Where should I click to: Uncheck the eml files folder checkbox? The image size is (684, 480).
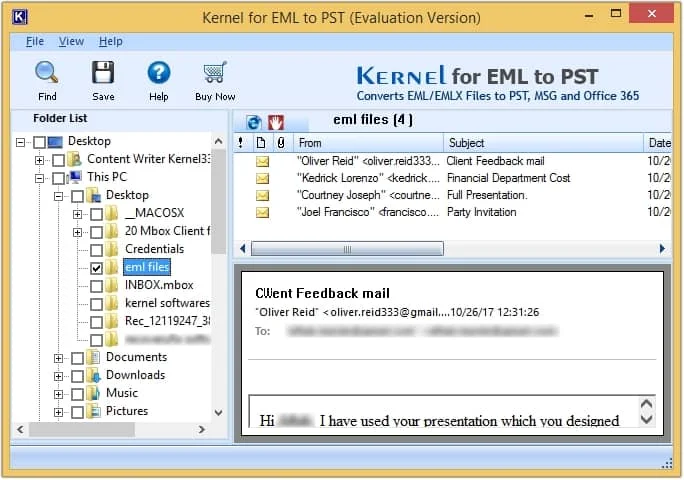click(96, 268)
